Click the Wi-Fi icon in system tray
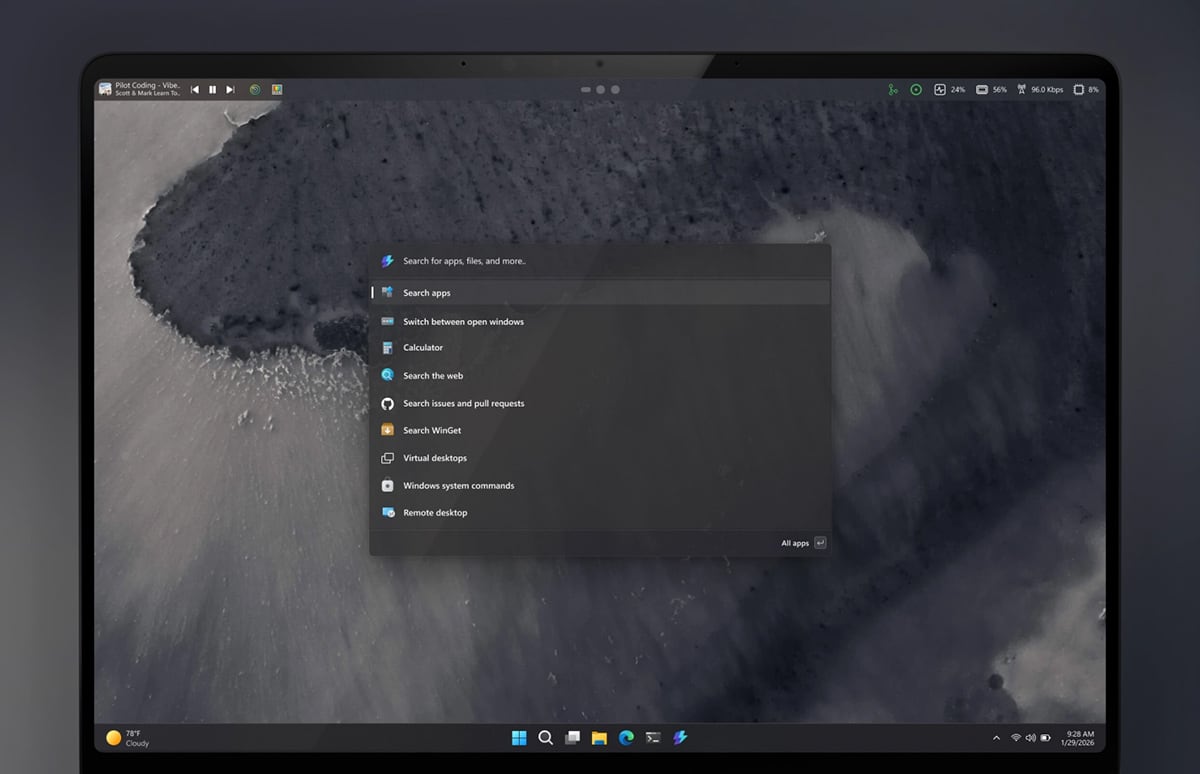Image resolution: width=1200 pixels, height=774 pixels. click(1016, 738)
